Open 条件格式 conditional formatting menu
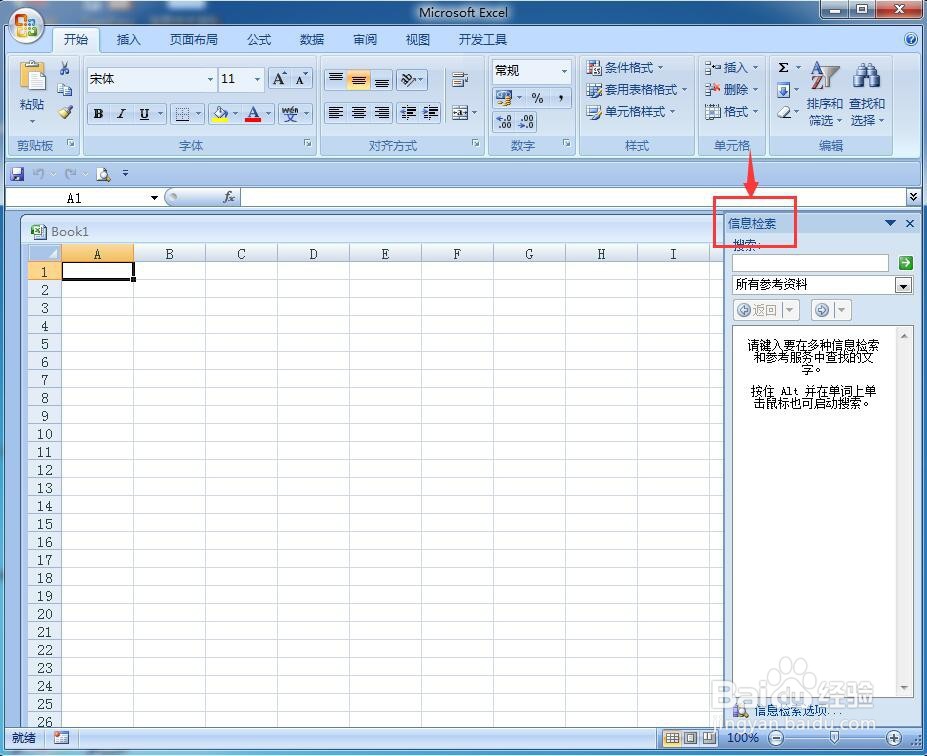This screenshot has height=756, width=927. tap(625, 68)
